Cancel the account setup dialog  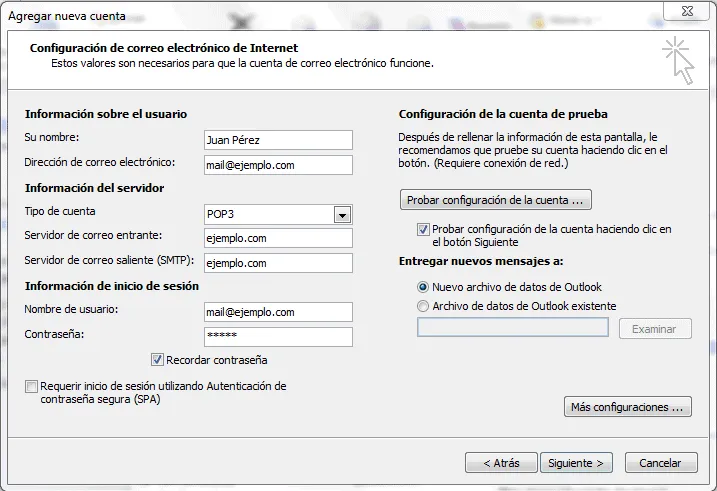[660, 463]
